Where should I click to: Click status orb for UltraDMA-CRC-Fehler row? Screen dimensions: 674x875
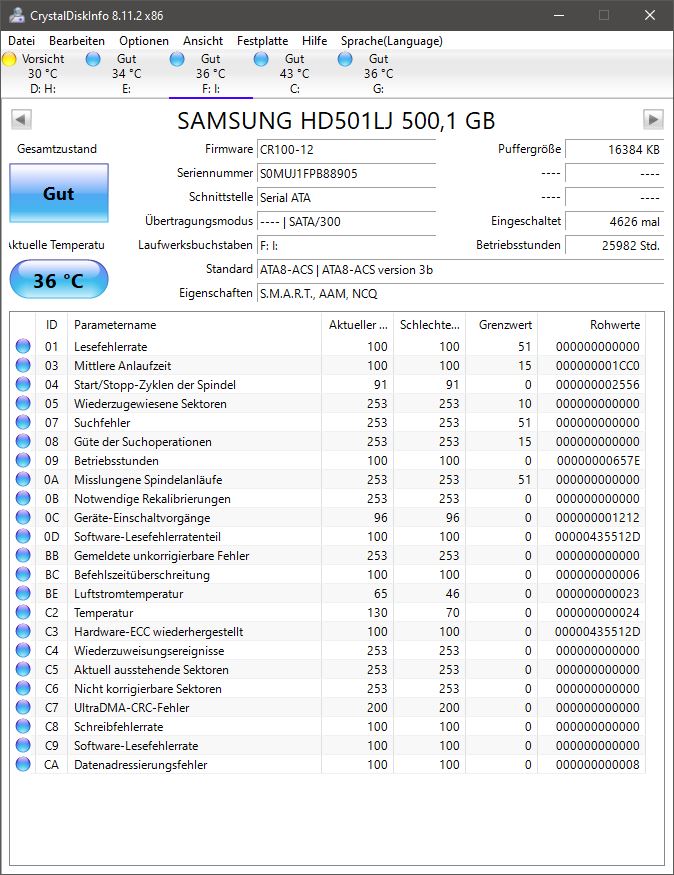pos(23,707)
